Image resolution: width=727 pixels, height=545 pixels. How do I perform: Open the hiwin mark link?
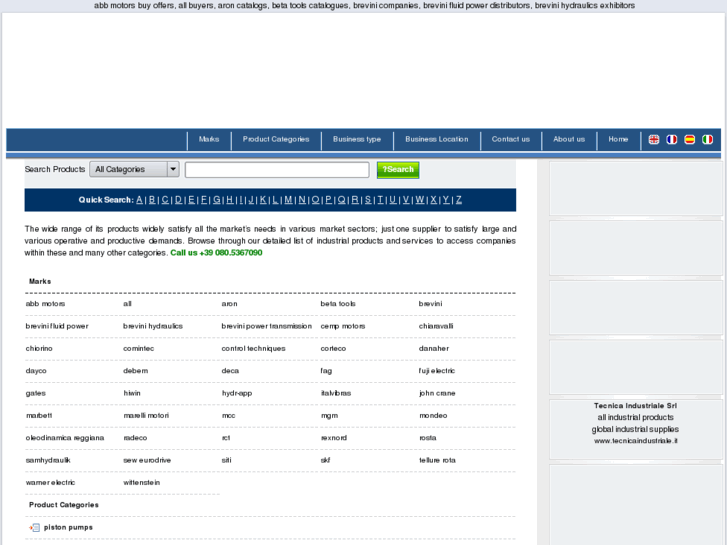pos(132,393)
